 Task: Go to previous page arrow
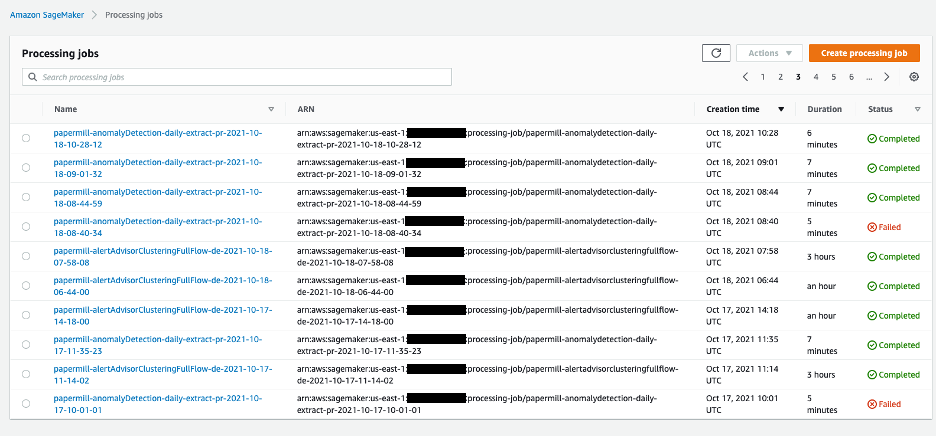coord(745,76)
